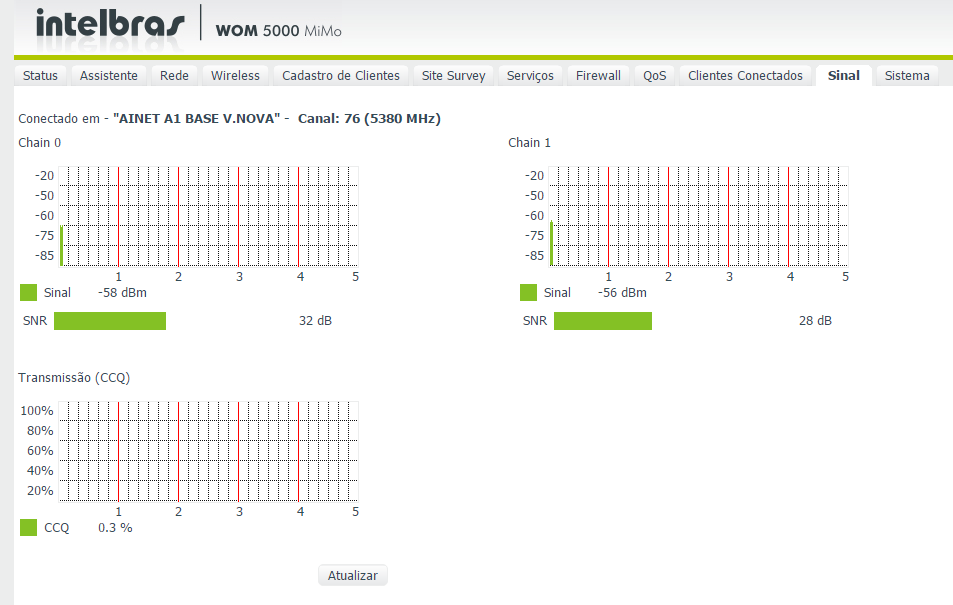Click the Transmissão (CCQ) graph
The width and height of the screenshot is (953, 605).
tap(208, 452)
